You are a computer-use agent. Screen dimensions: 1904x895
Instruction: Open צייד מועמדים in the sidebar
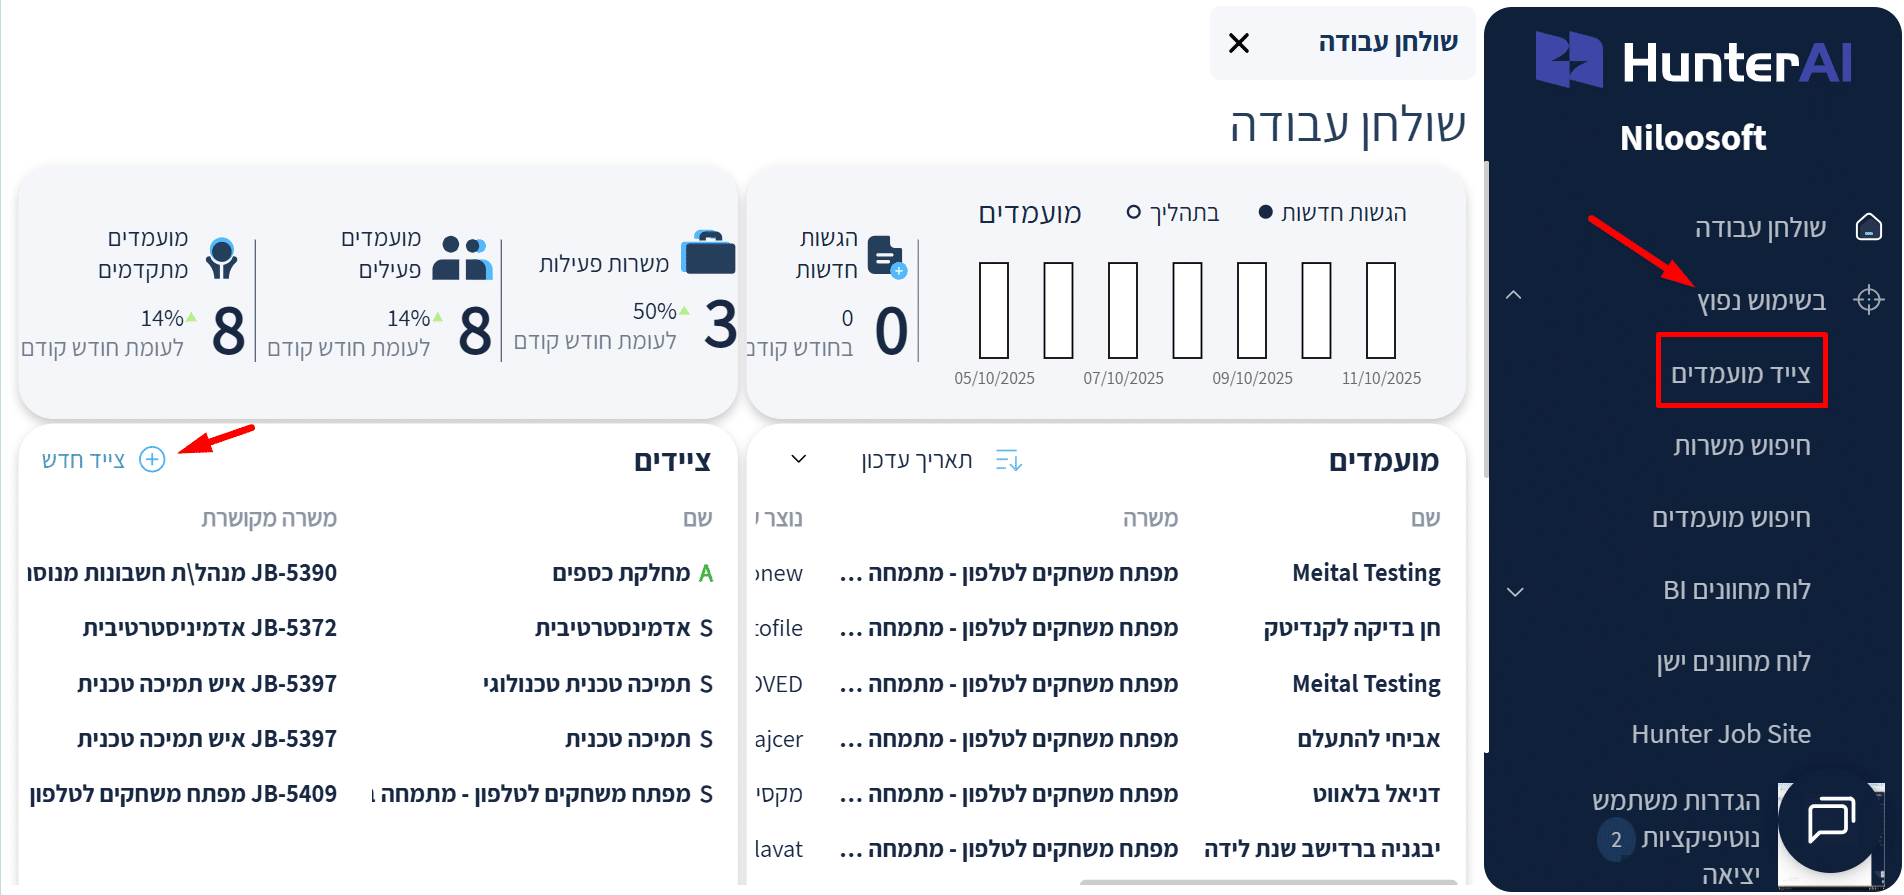click(1741, 373)
